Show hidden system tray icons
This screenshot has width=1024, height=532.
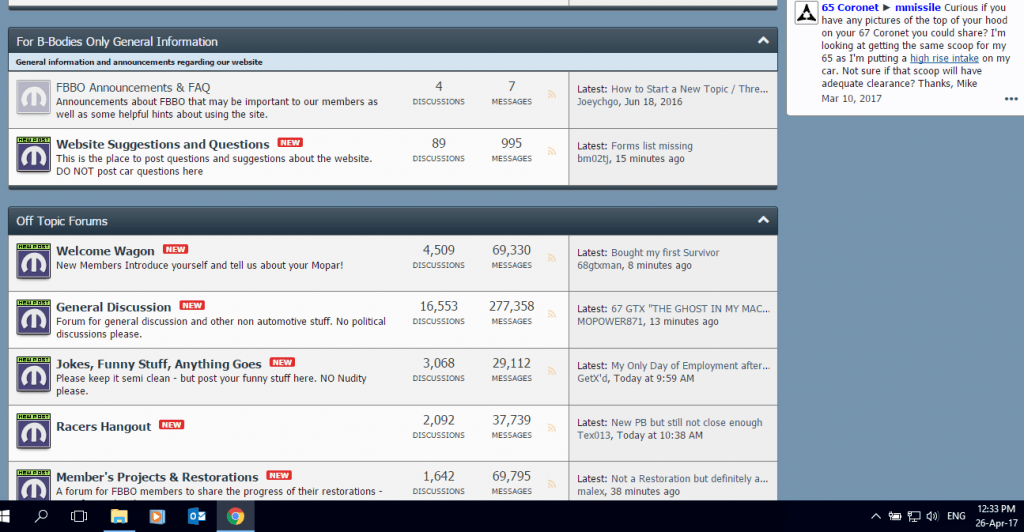pos(876,516)
